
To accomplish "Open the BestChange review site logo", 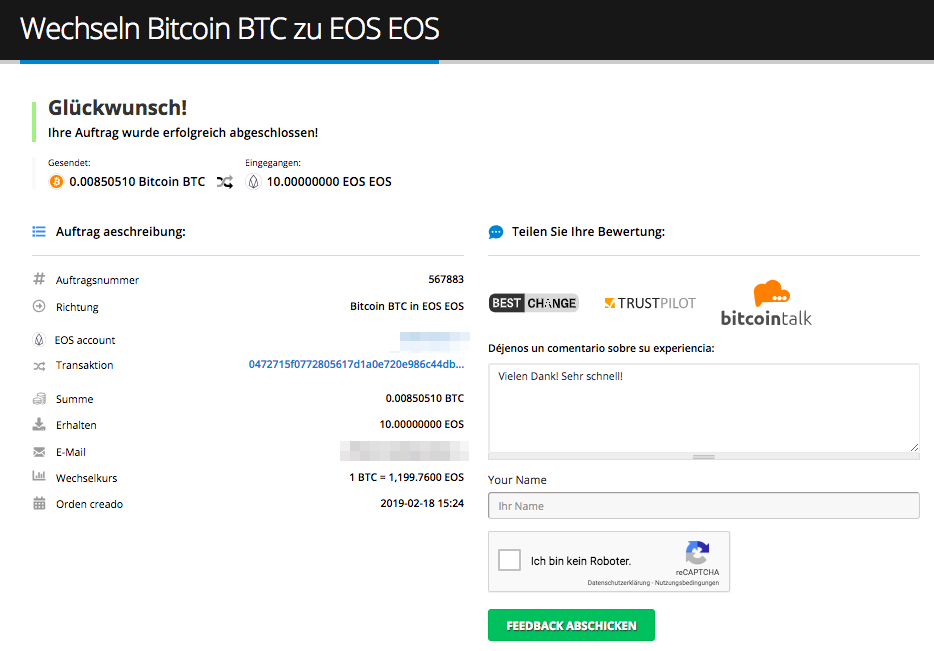I will coord(534,303).
